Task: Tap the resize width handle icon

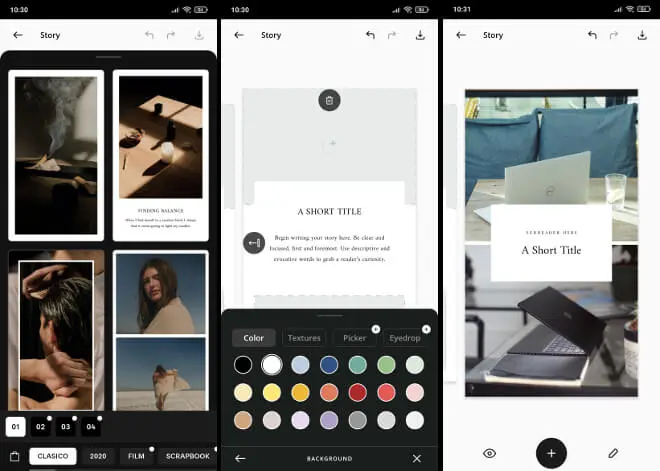Action: pos(253,243)
